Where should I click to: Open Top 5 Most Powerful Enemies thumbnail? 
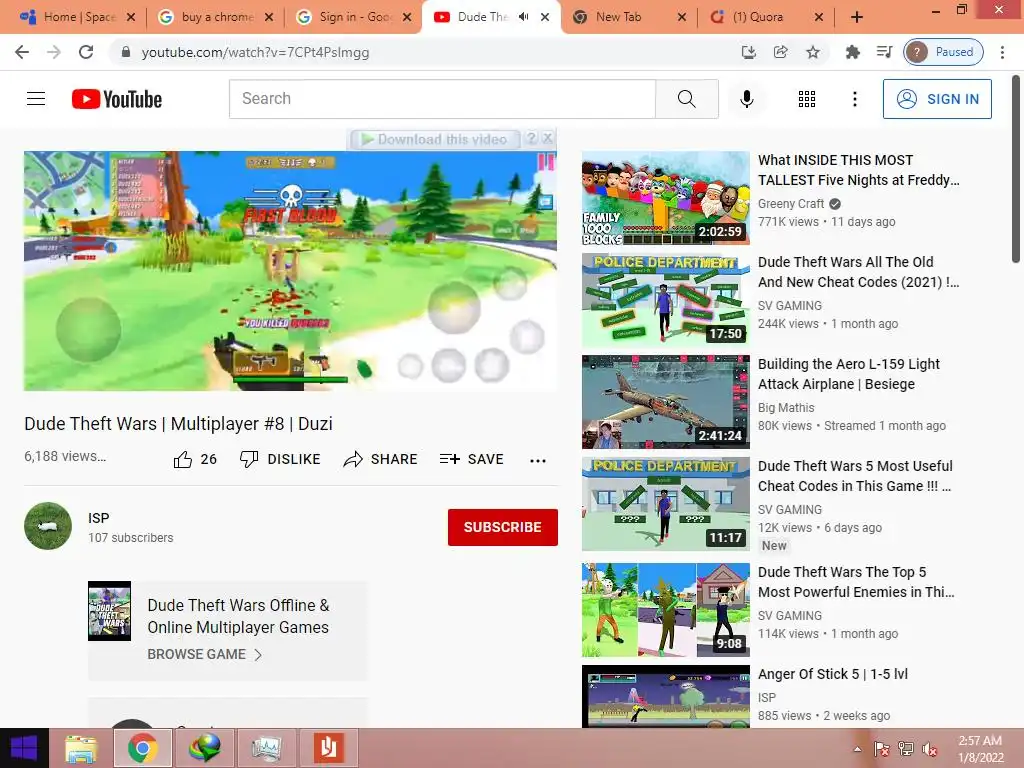click(665, 609)
